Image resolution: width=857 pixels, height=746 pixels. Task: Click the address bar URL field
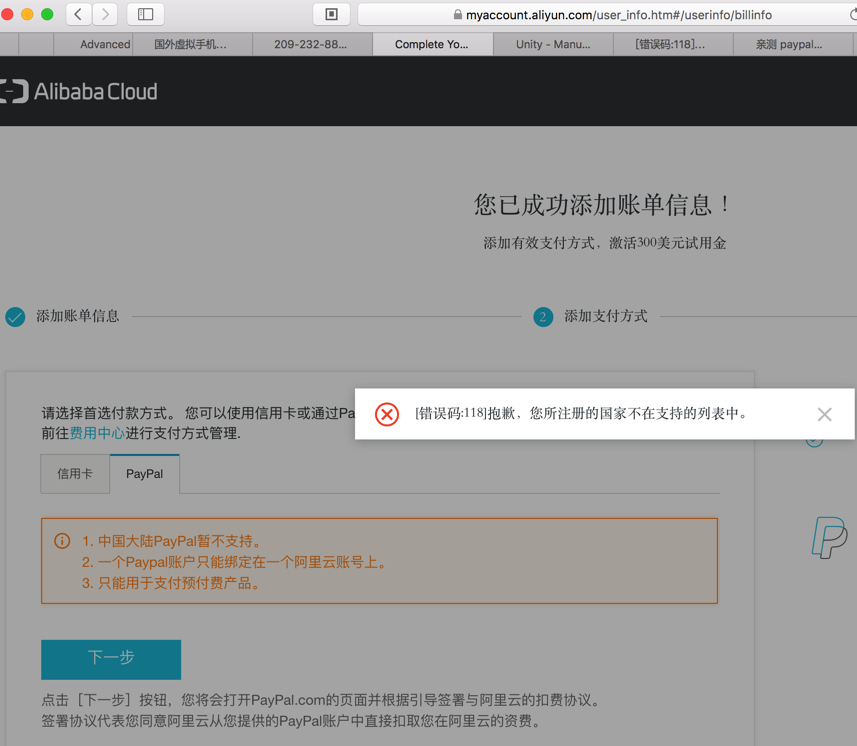(610, 15)
